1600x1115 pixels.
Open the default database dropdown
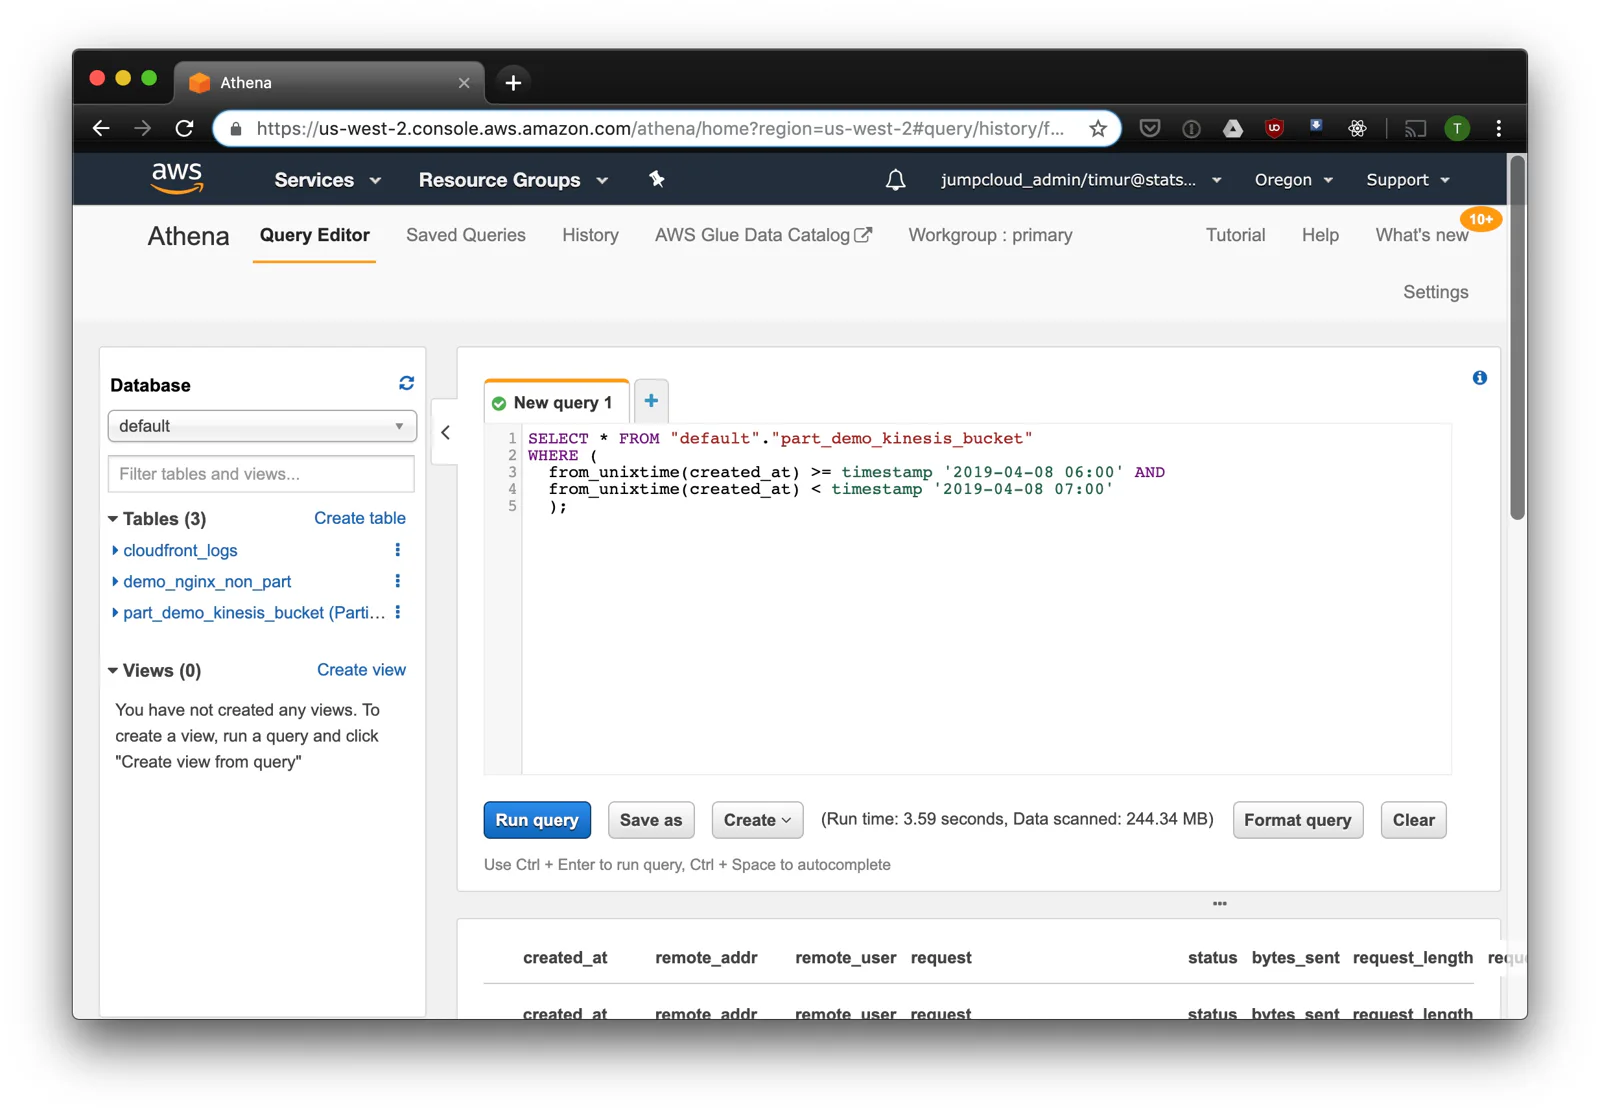(x=262, y=426)
